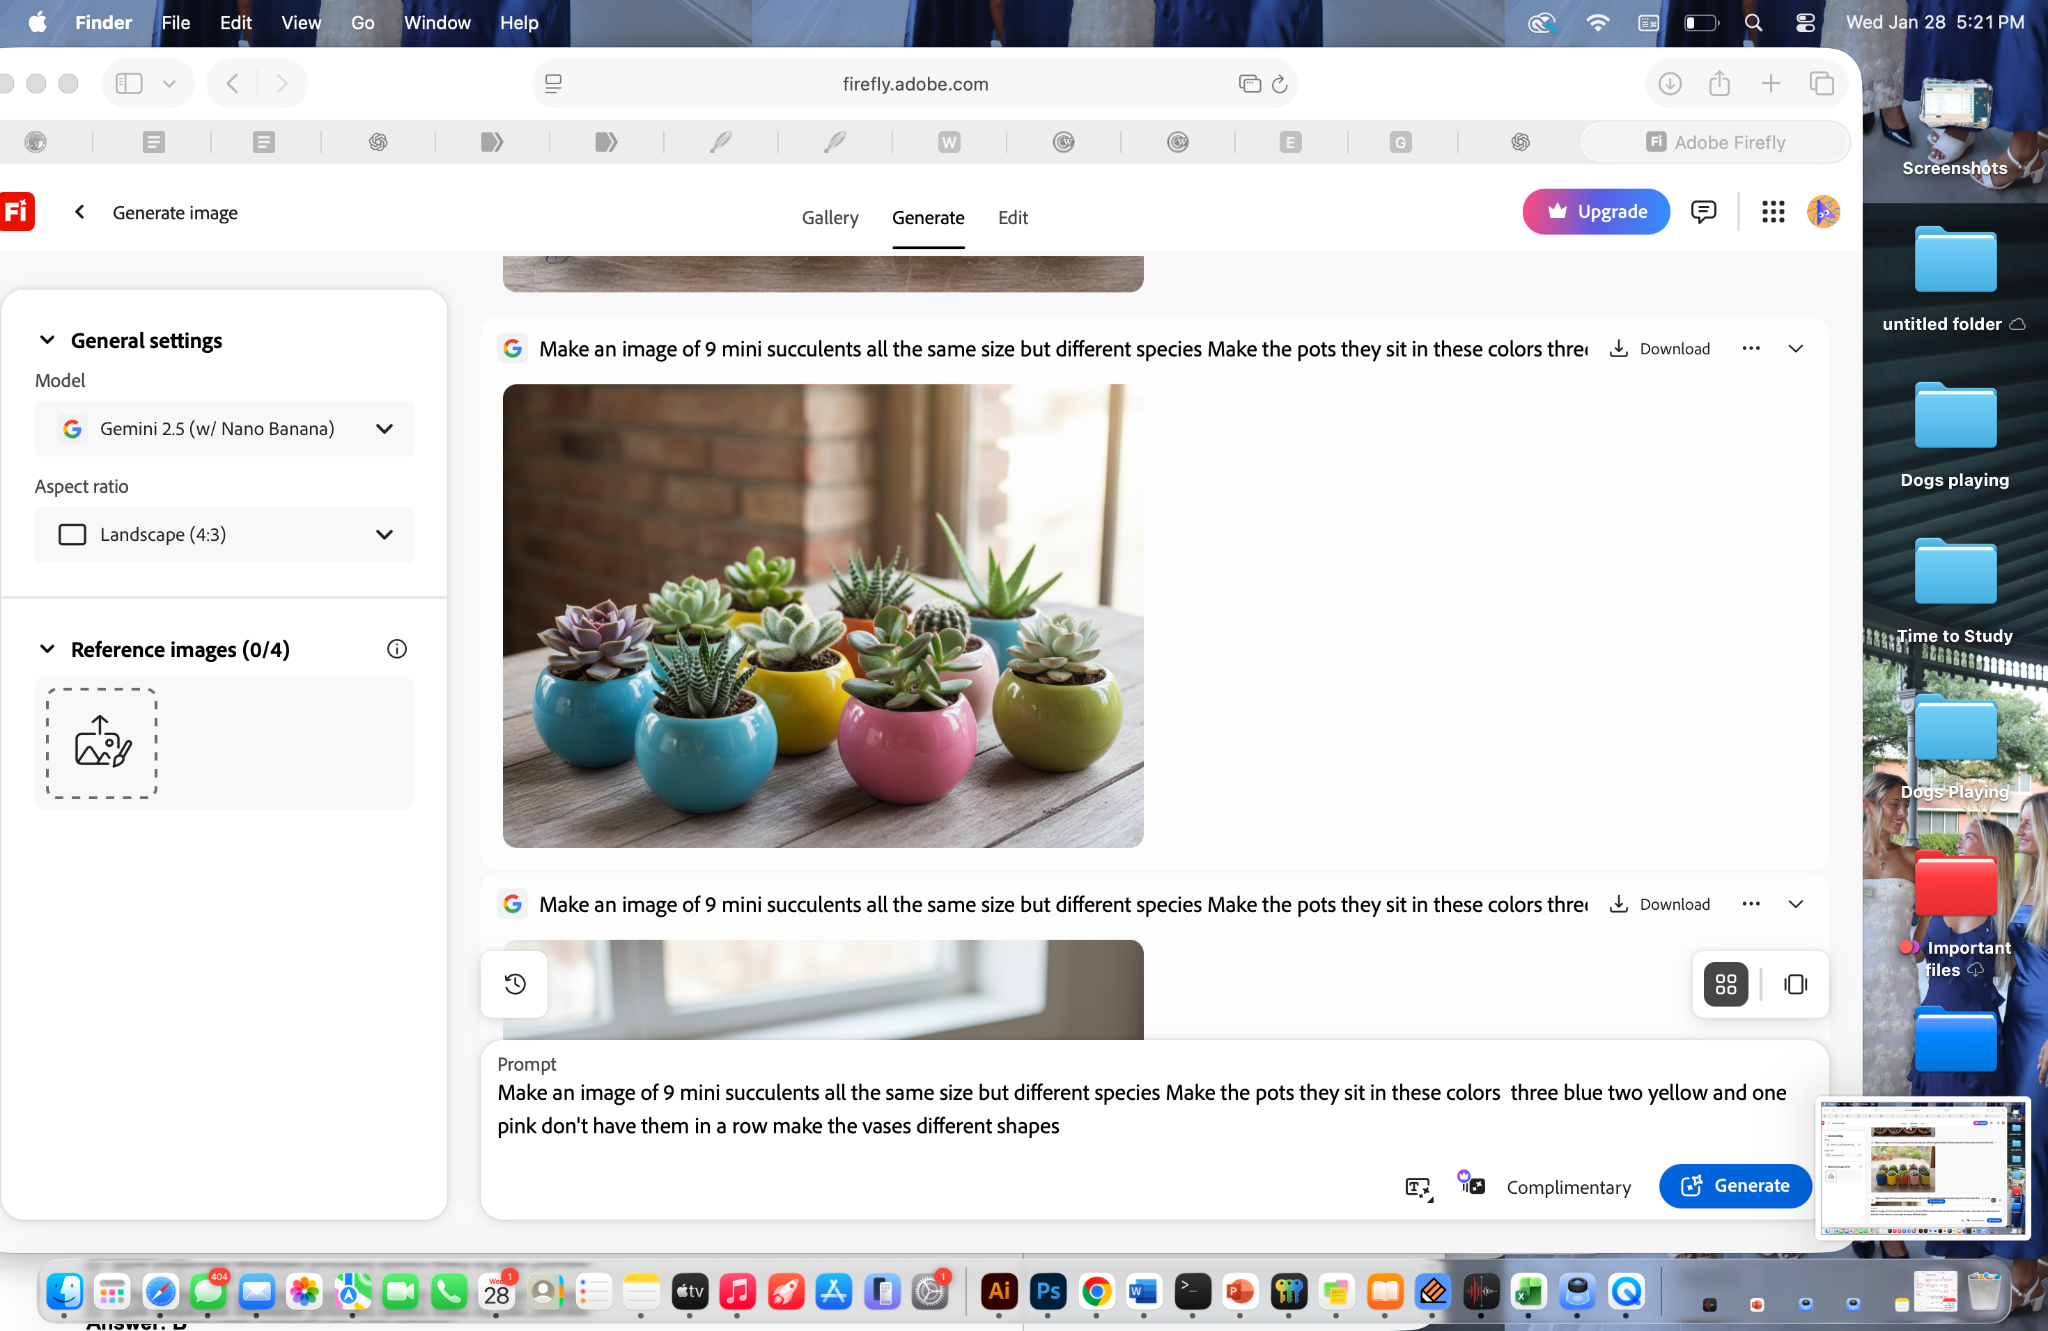The width and height of the screenshot is (2048, 1331).
Task: Open the Adobe apps grid icon
Action: click(x=1773, y=212)
